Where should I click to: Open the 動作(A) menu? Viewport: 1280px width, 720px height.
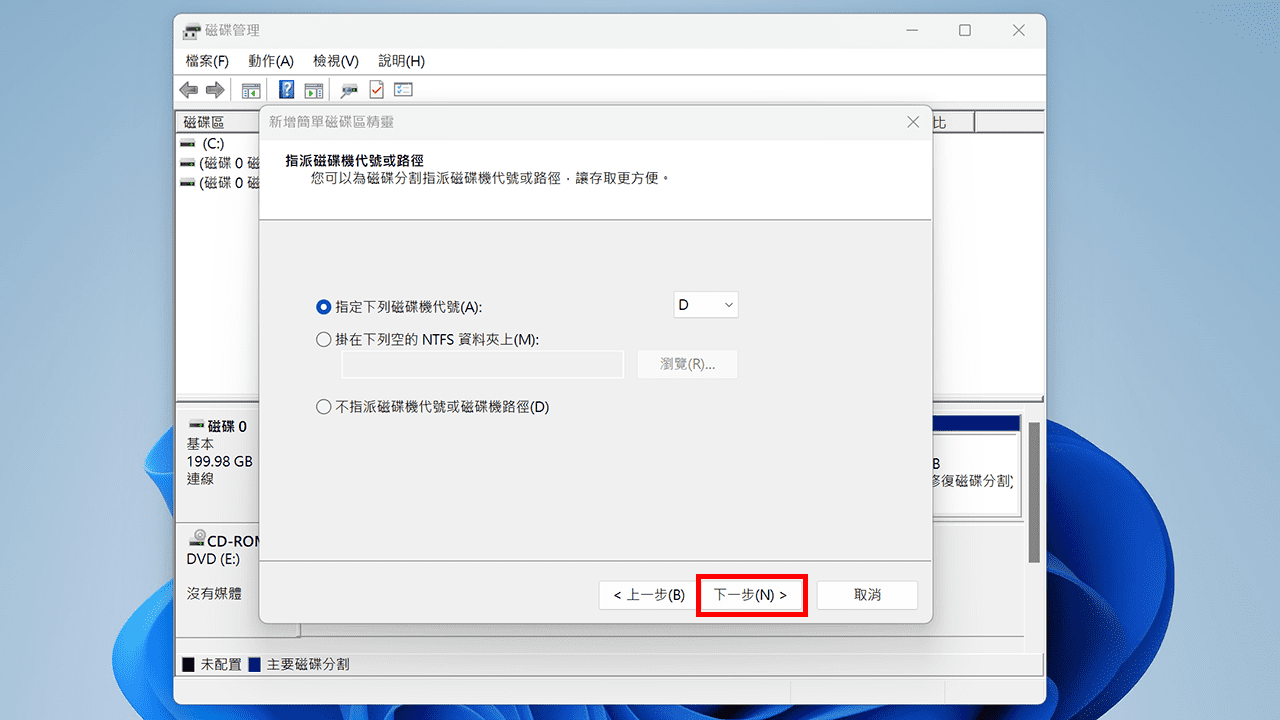pos(270,61)
